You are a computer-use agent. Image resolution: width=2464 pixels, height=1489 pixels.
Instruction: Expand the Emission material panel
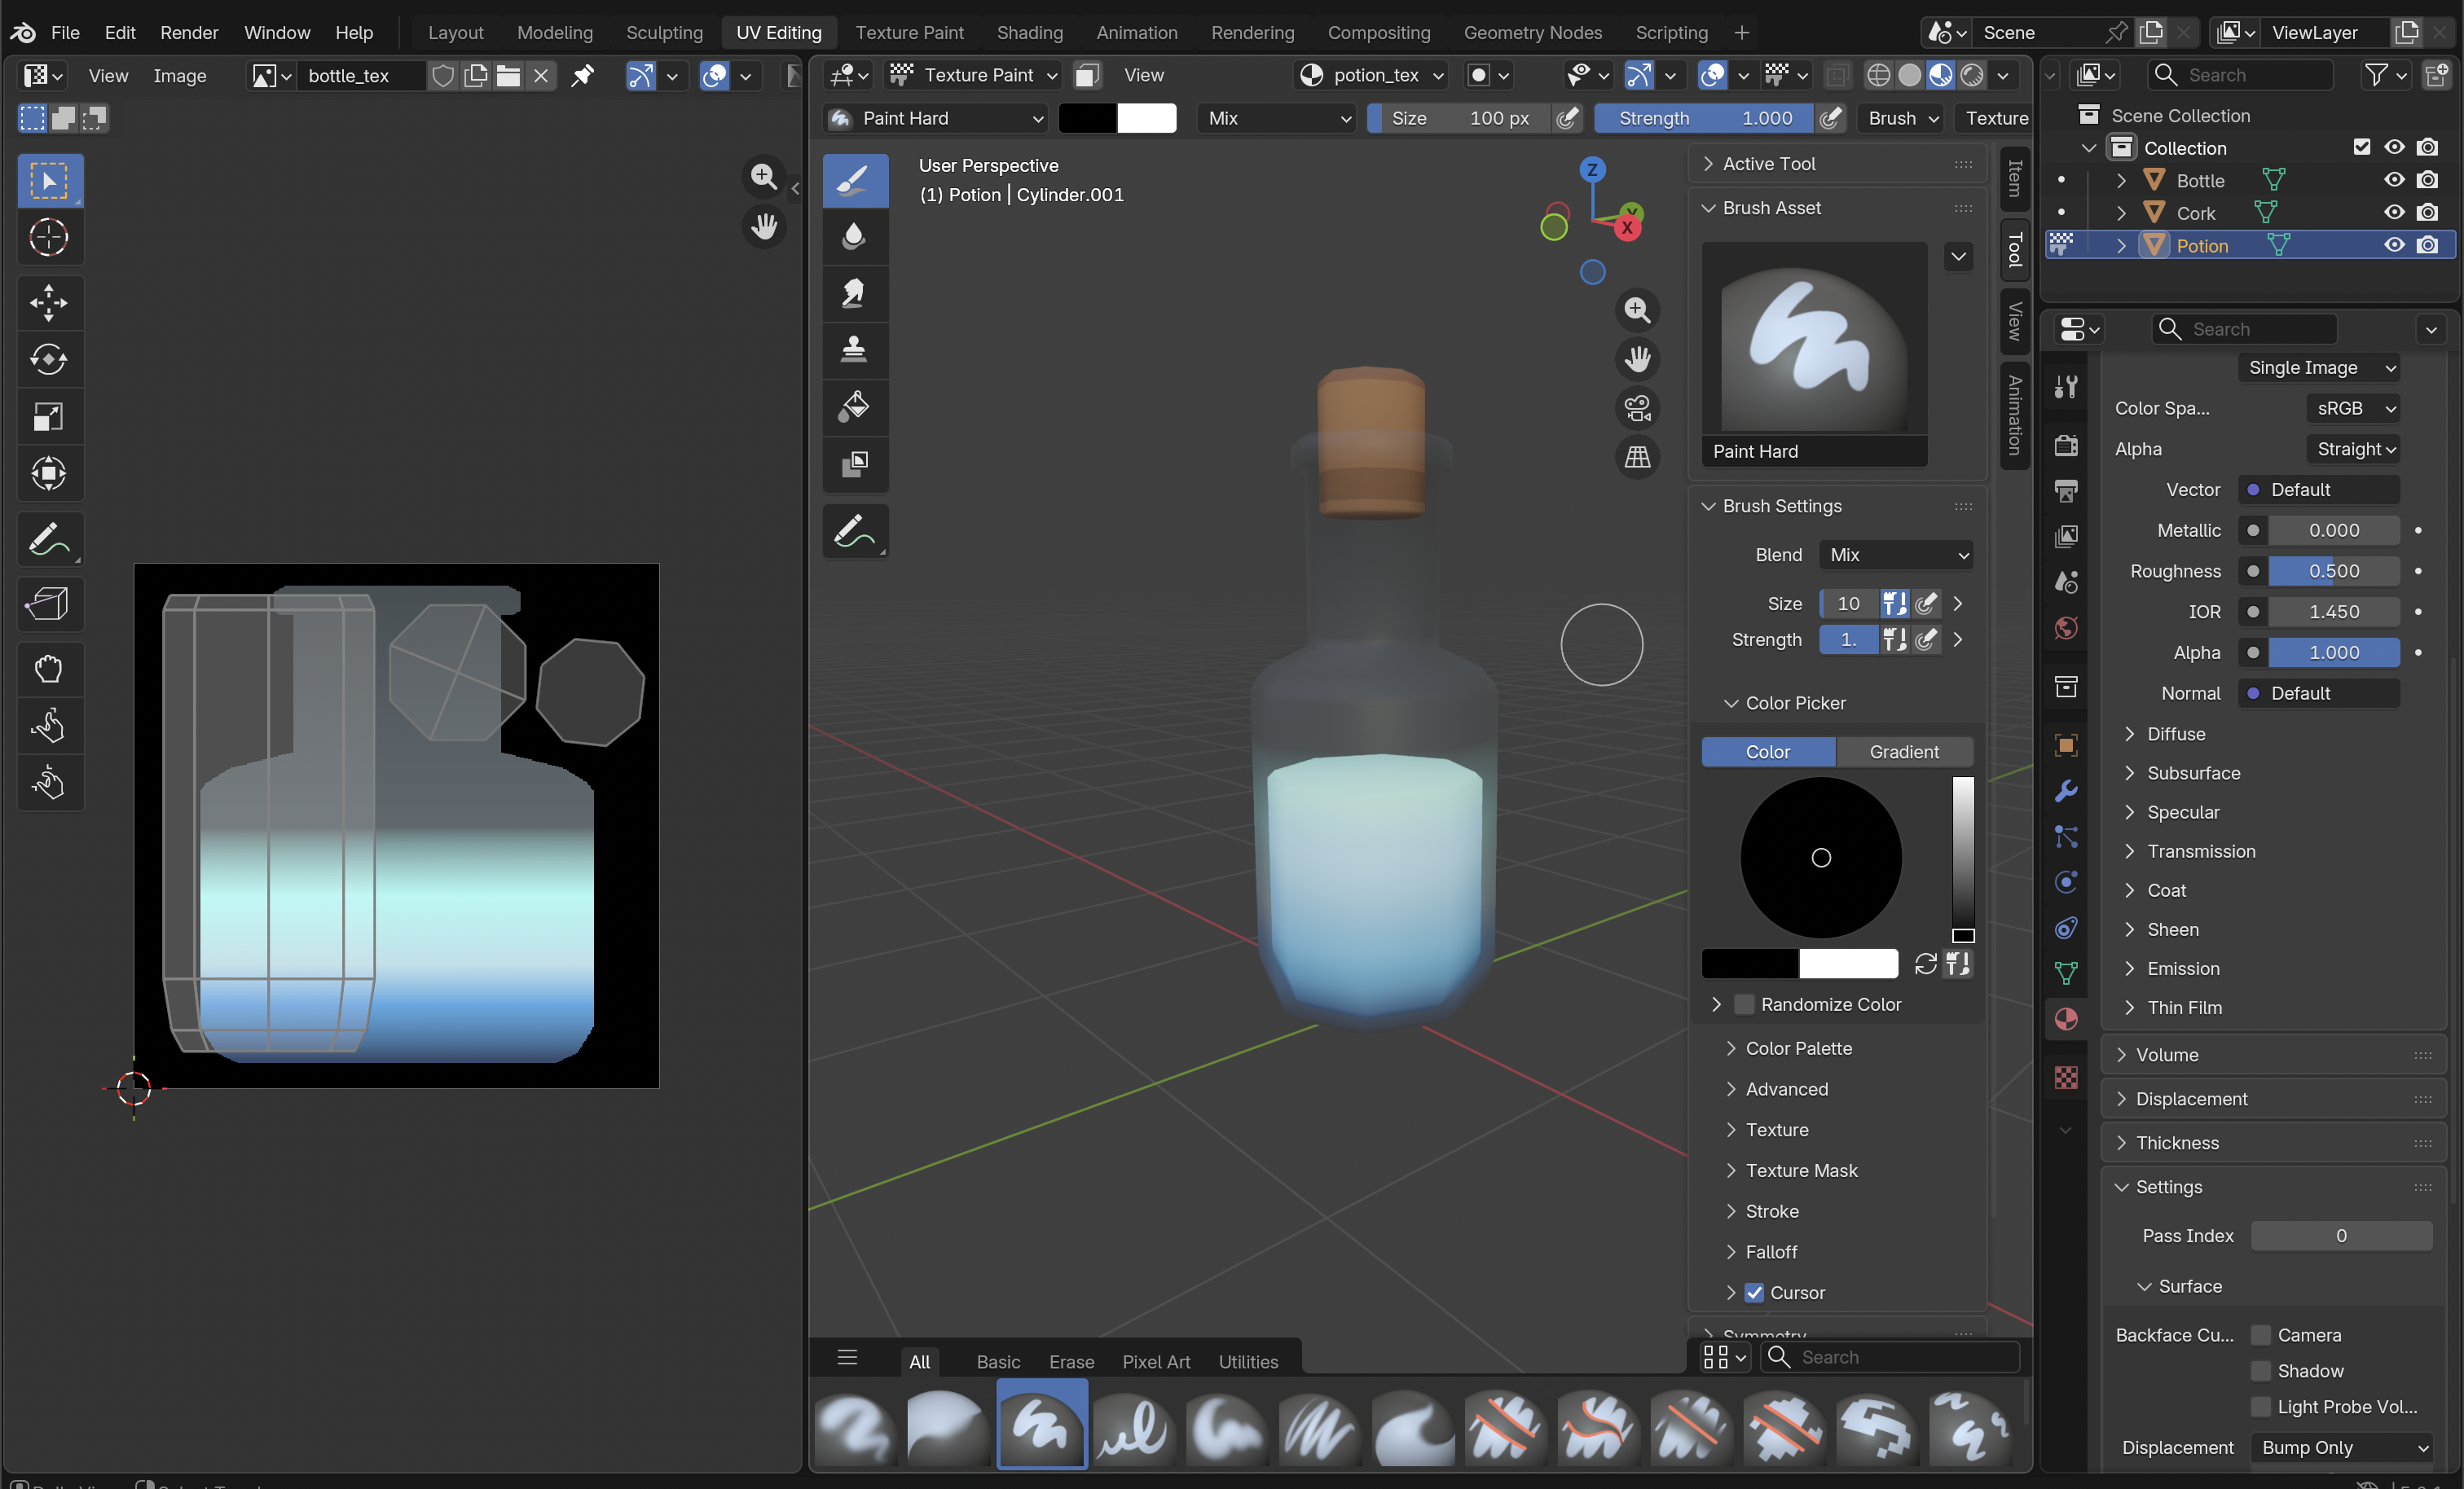[x=2183, y=968]
